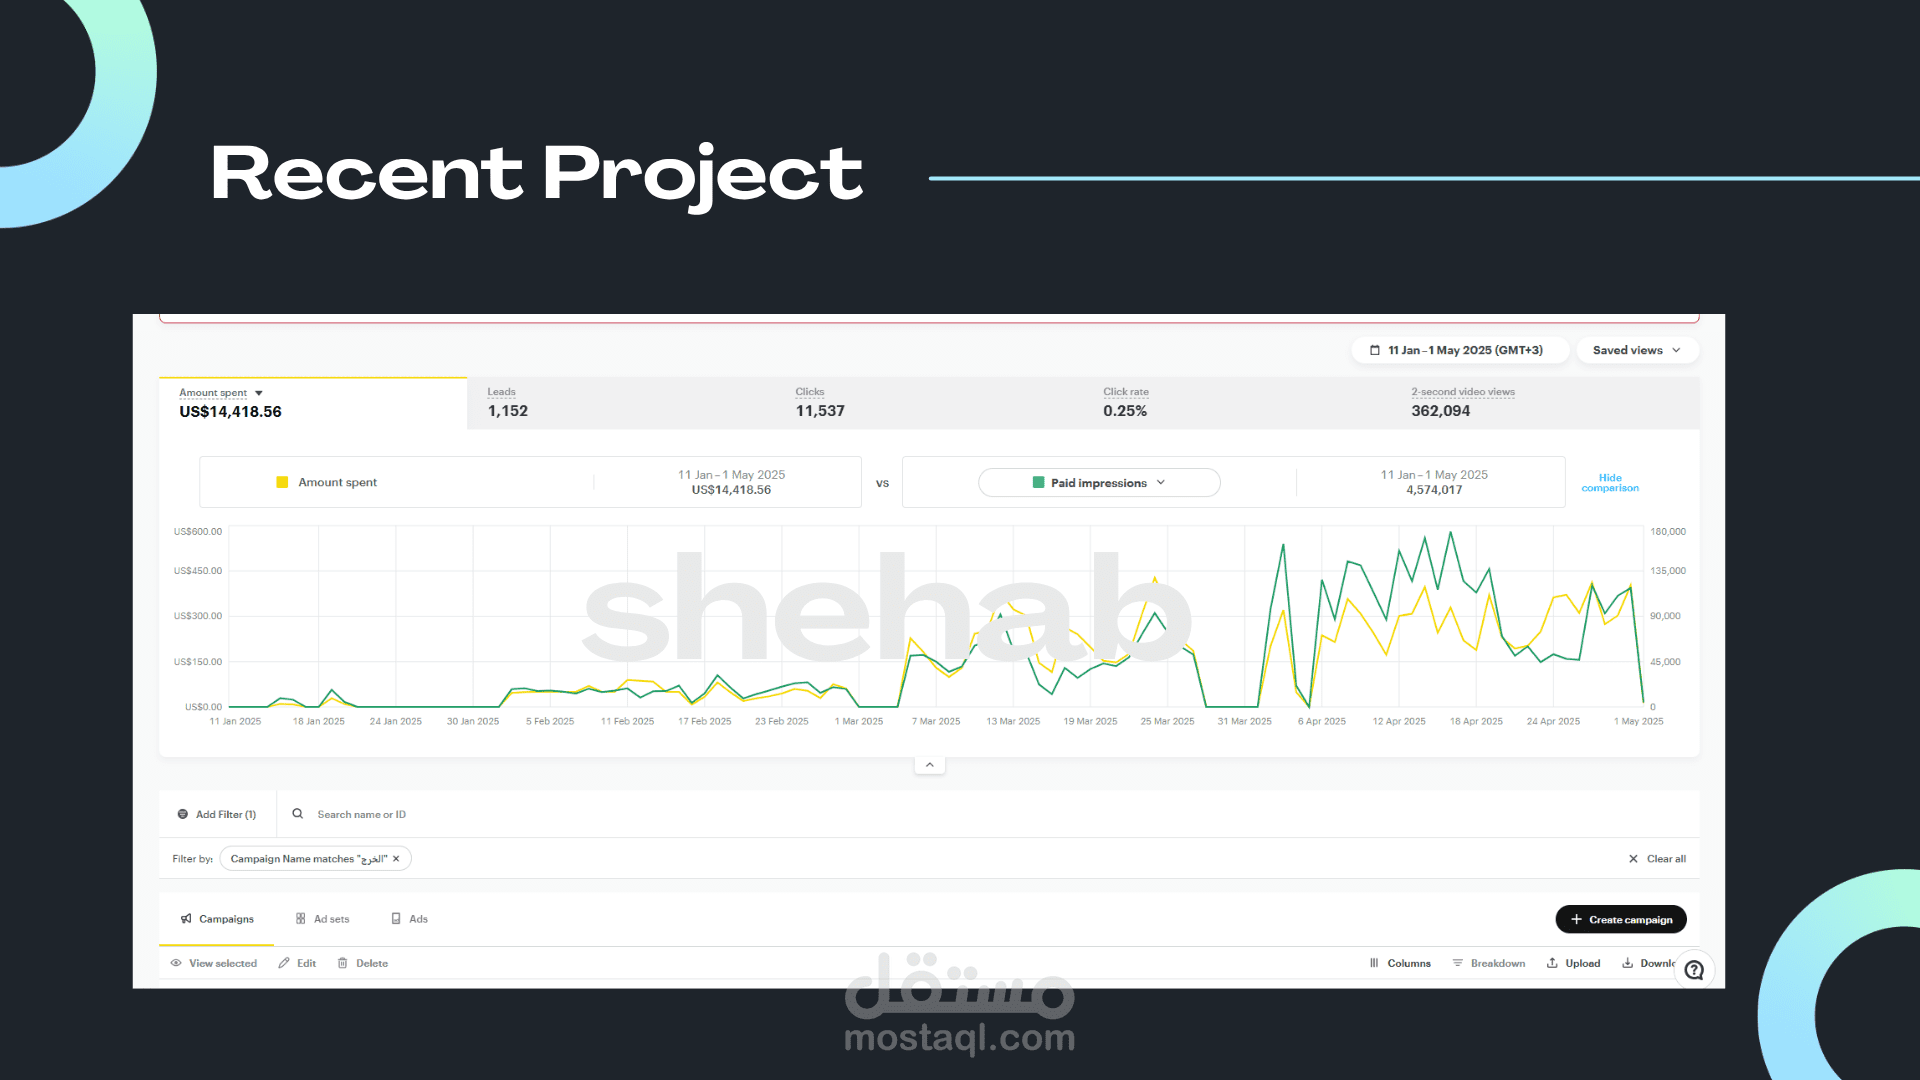Click the Delete trash icon

pos(342,963)
